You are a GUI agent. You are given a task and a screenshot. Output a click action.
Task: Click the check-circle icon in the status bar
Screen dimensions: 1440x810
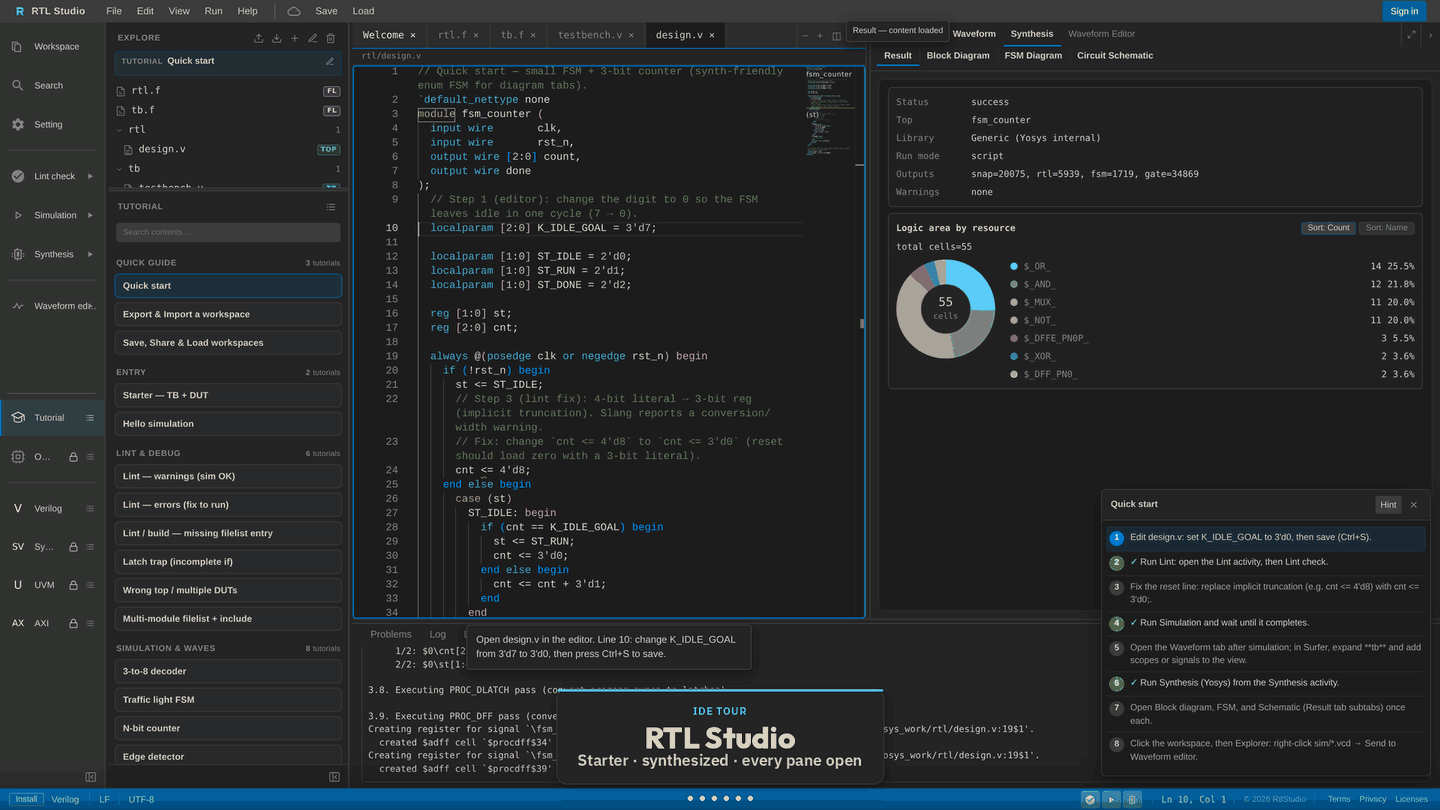pos(1090,799)
